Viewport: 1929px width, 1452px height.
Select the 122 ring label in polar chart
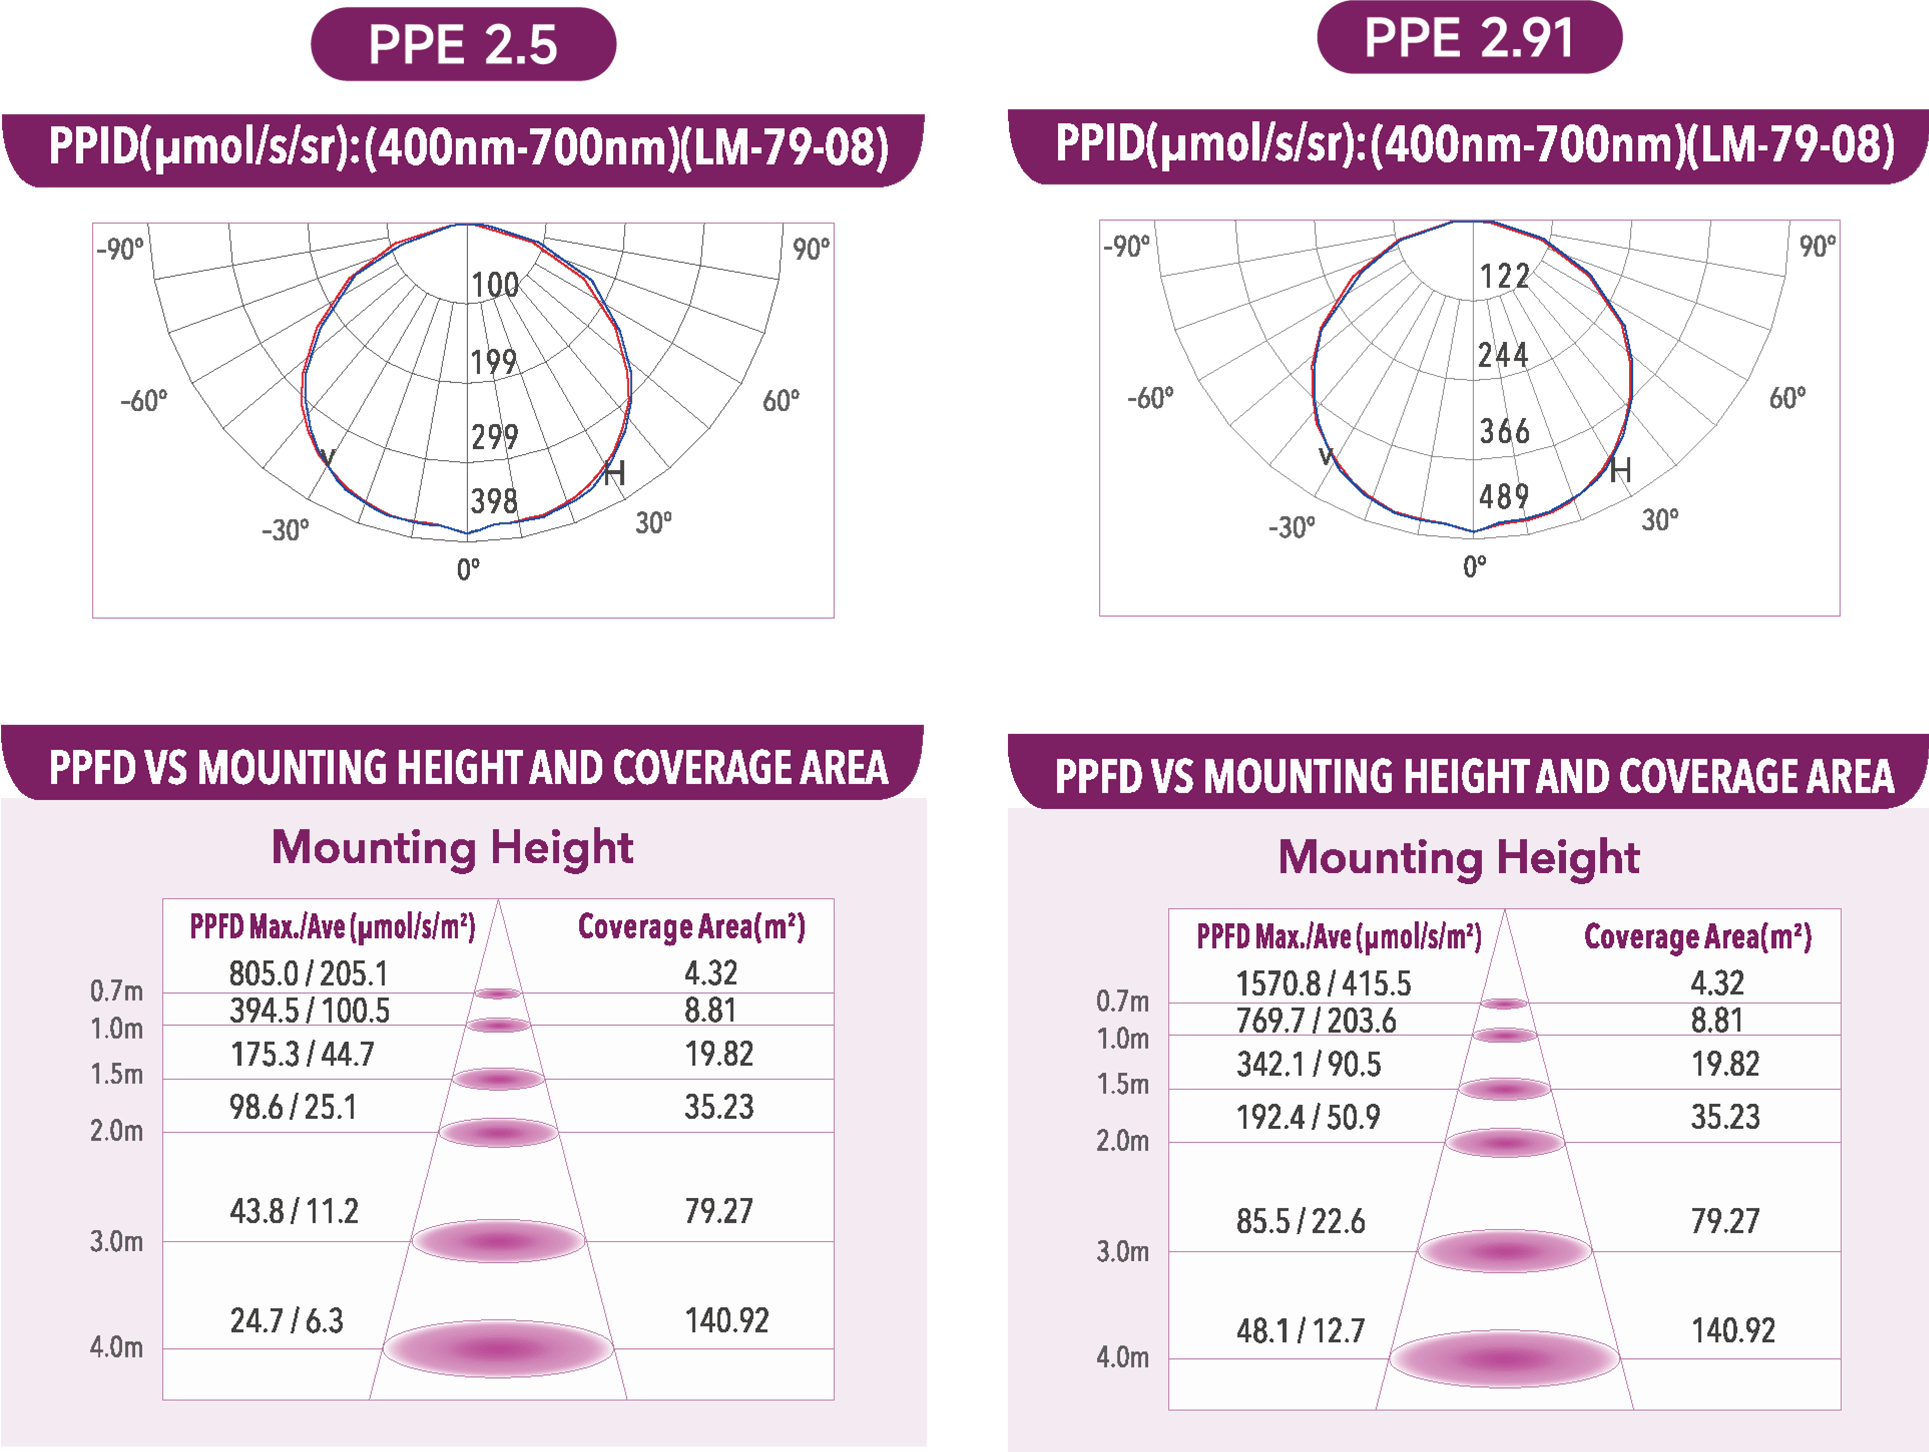coord(1504,276)
